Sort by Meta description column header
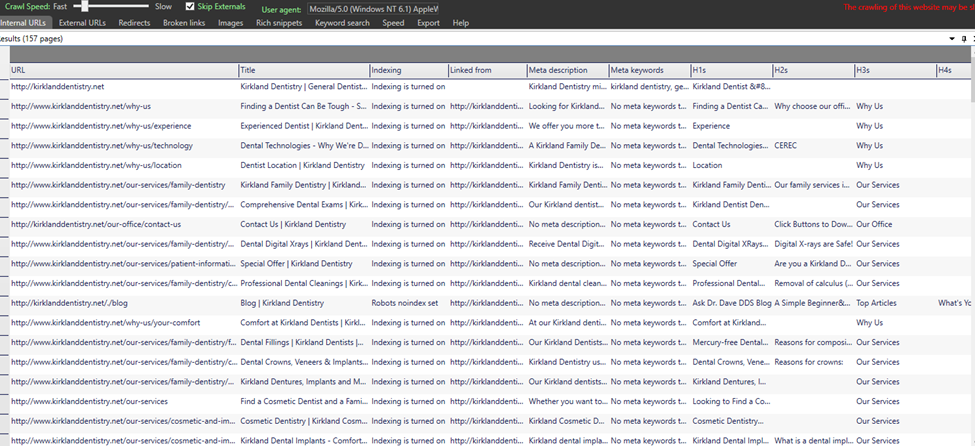 [568, 70]
